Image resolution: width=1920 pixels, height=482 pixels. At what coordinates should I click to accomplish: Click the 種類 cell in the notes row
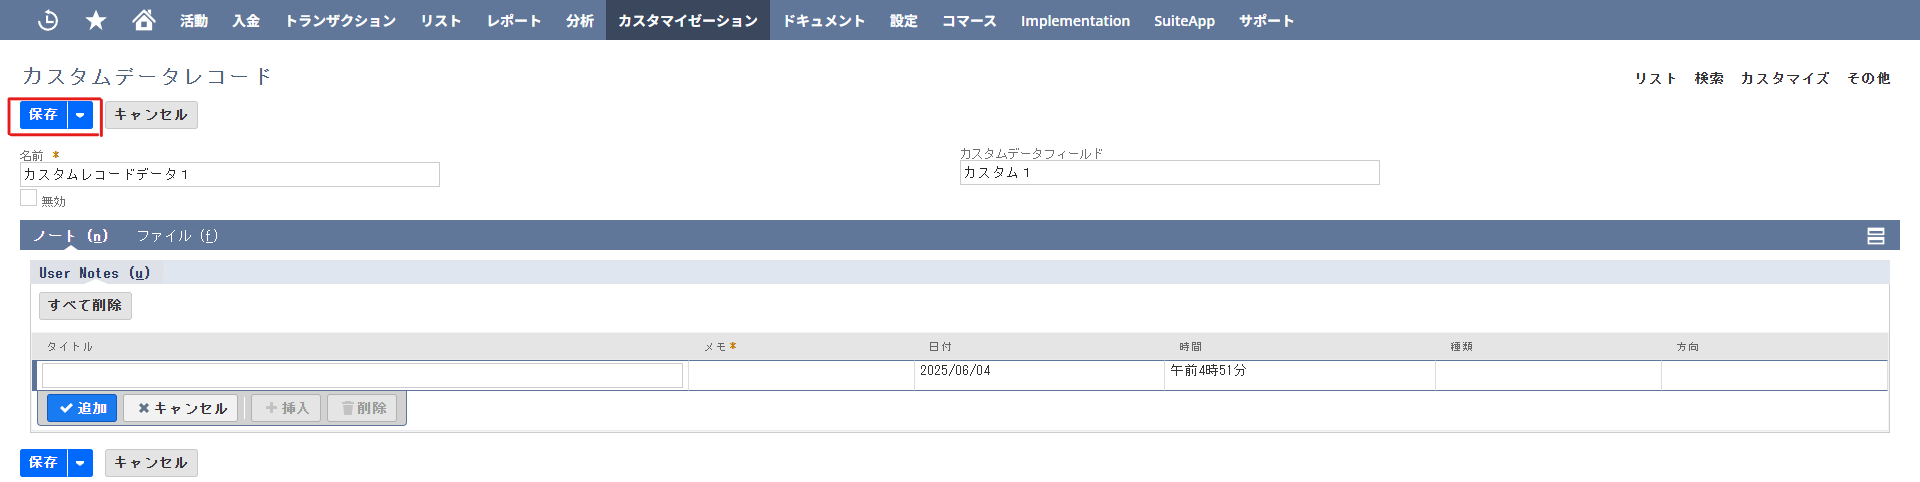(x=1548, y=375)
